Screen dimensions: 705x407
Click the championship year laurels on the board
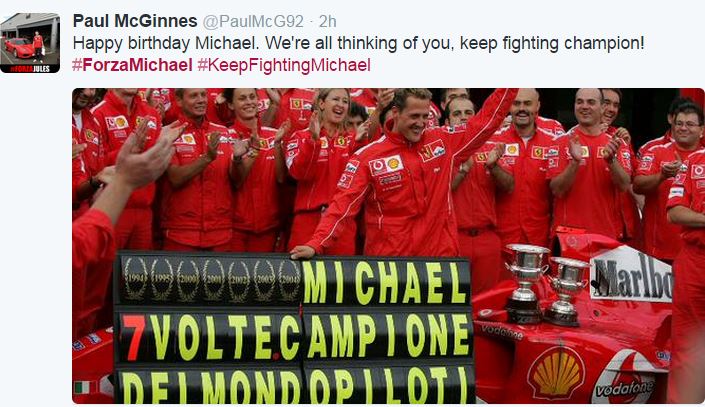[x=211, y=280]
